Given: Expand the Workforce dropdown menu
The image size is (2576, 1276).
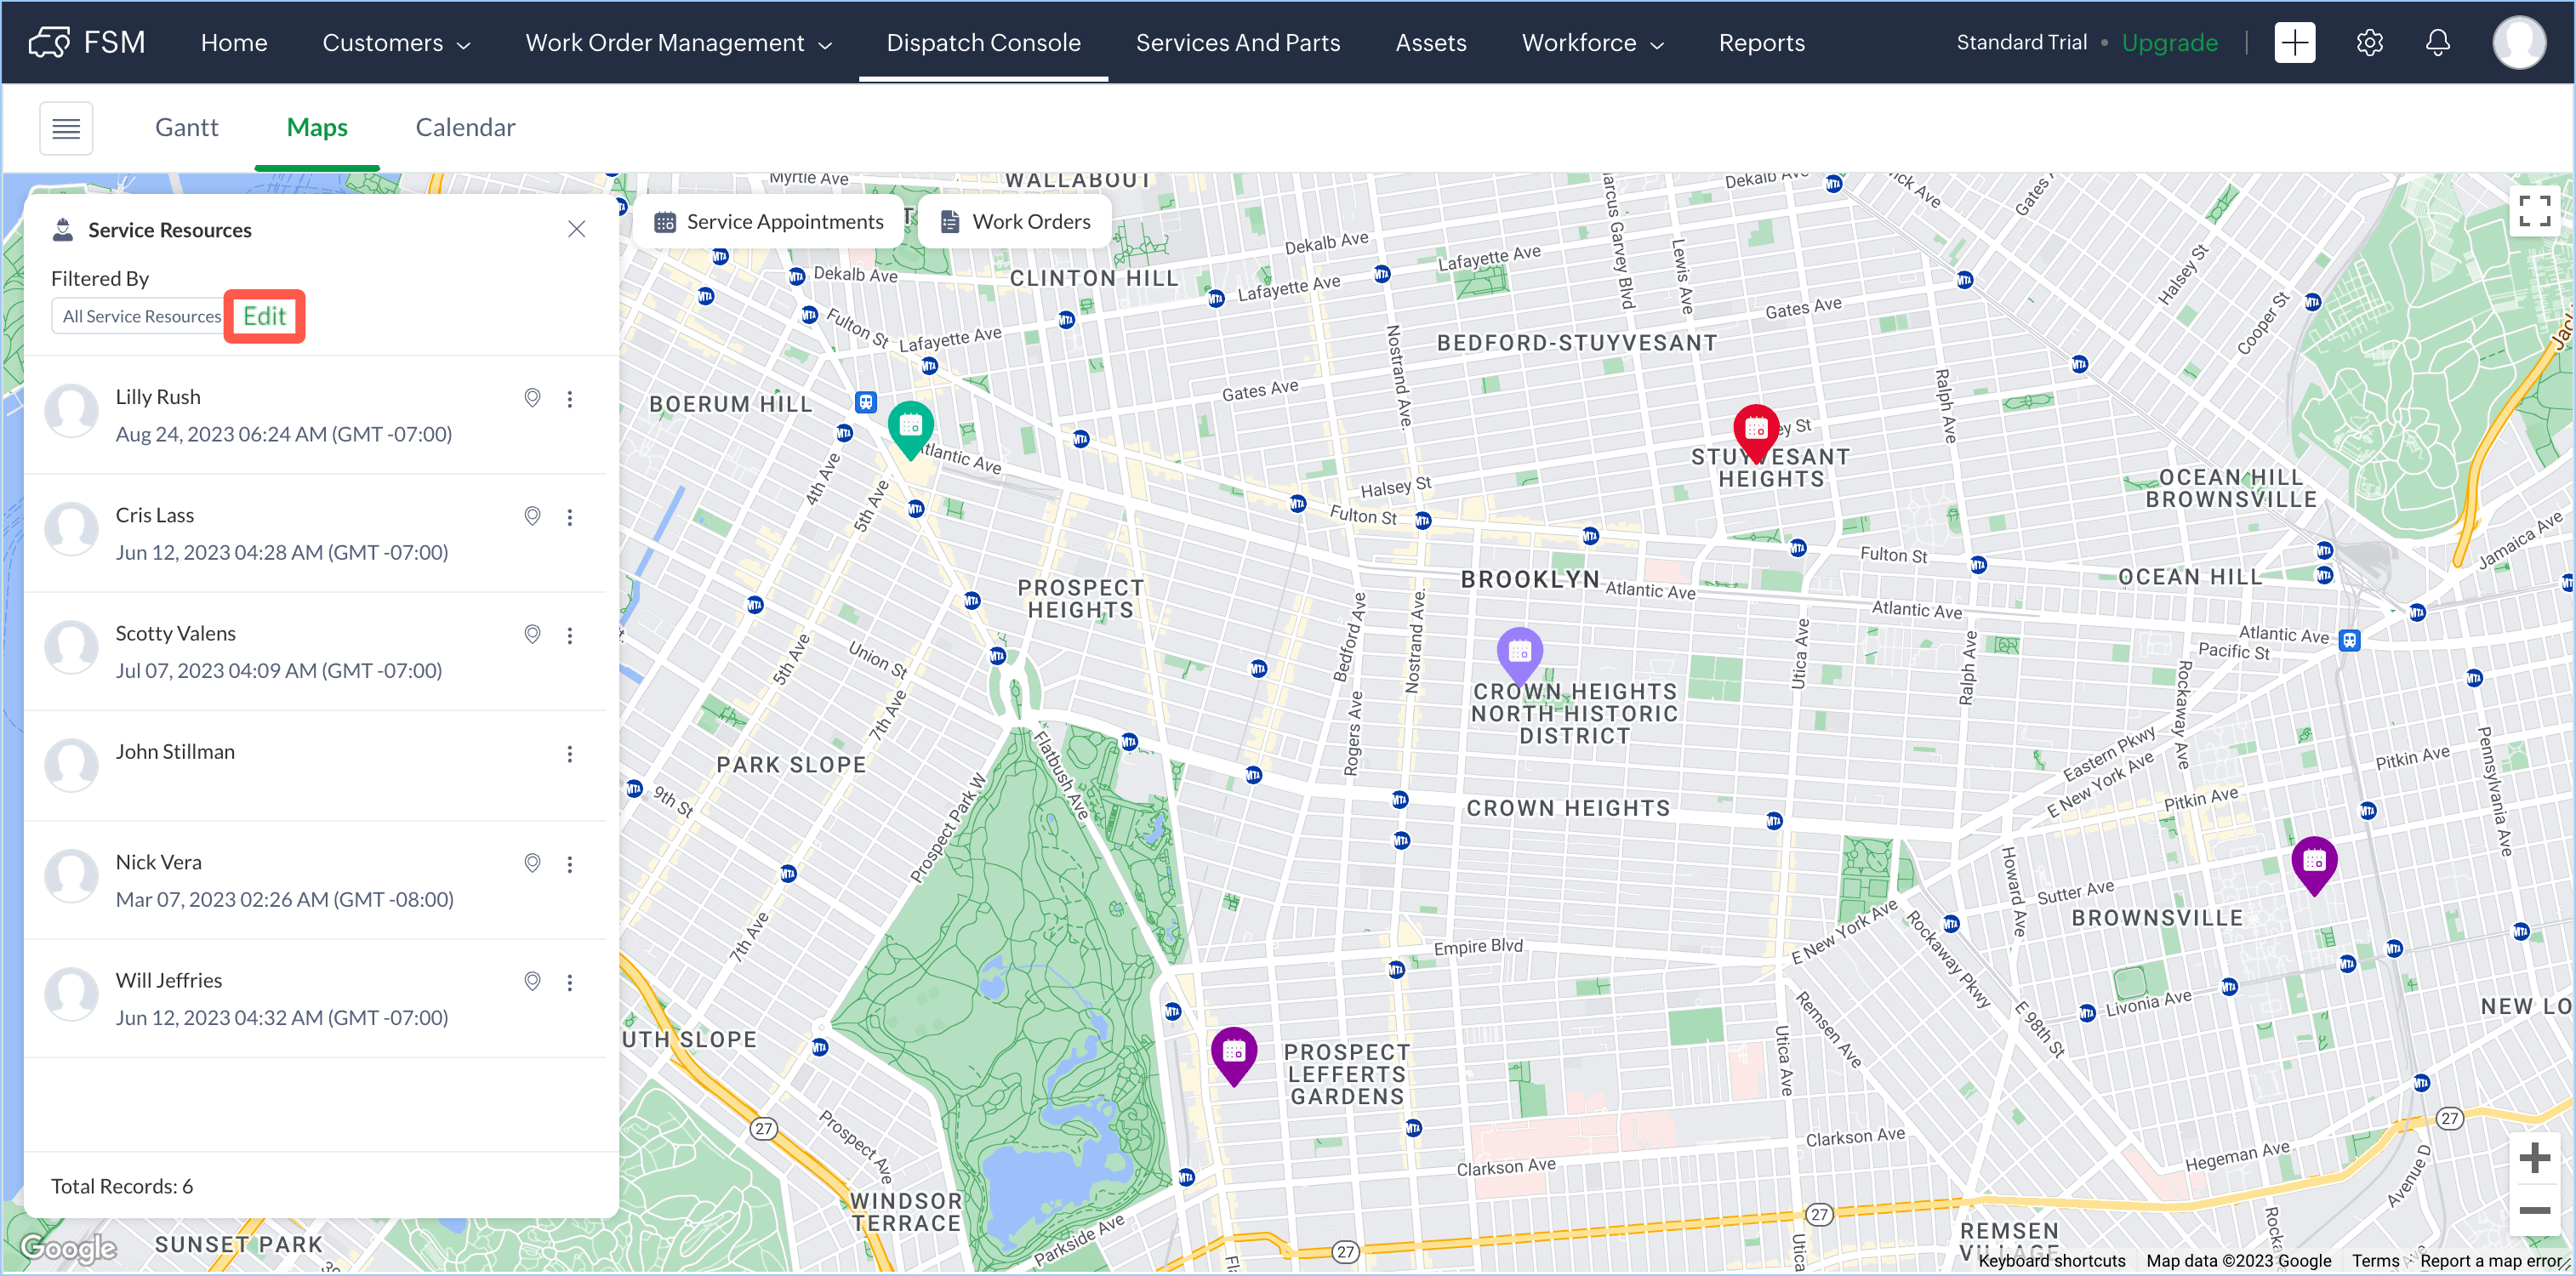Looking at the screenshot, I should 1592,43.
